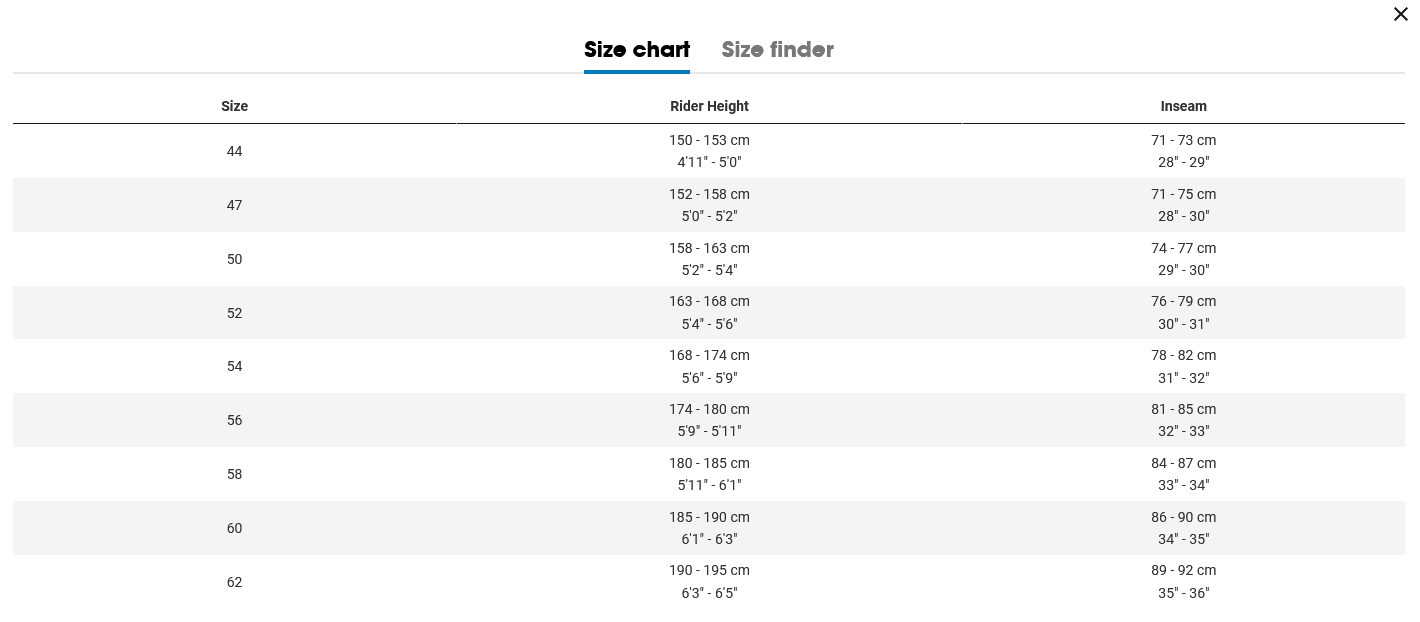Select size 60 row
Image resolution: width=1420 pixels, height=622 pixels.
234,528
